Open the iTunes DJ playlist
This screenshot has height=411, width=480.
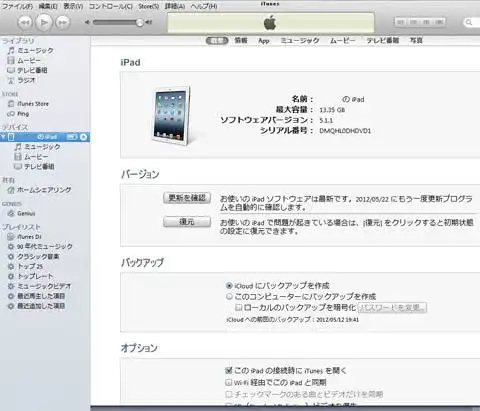coord(24,237)
